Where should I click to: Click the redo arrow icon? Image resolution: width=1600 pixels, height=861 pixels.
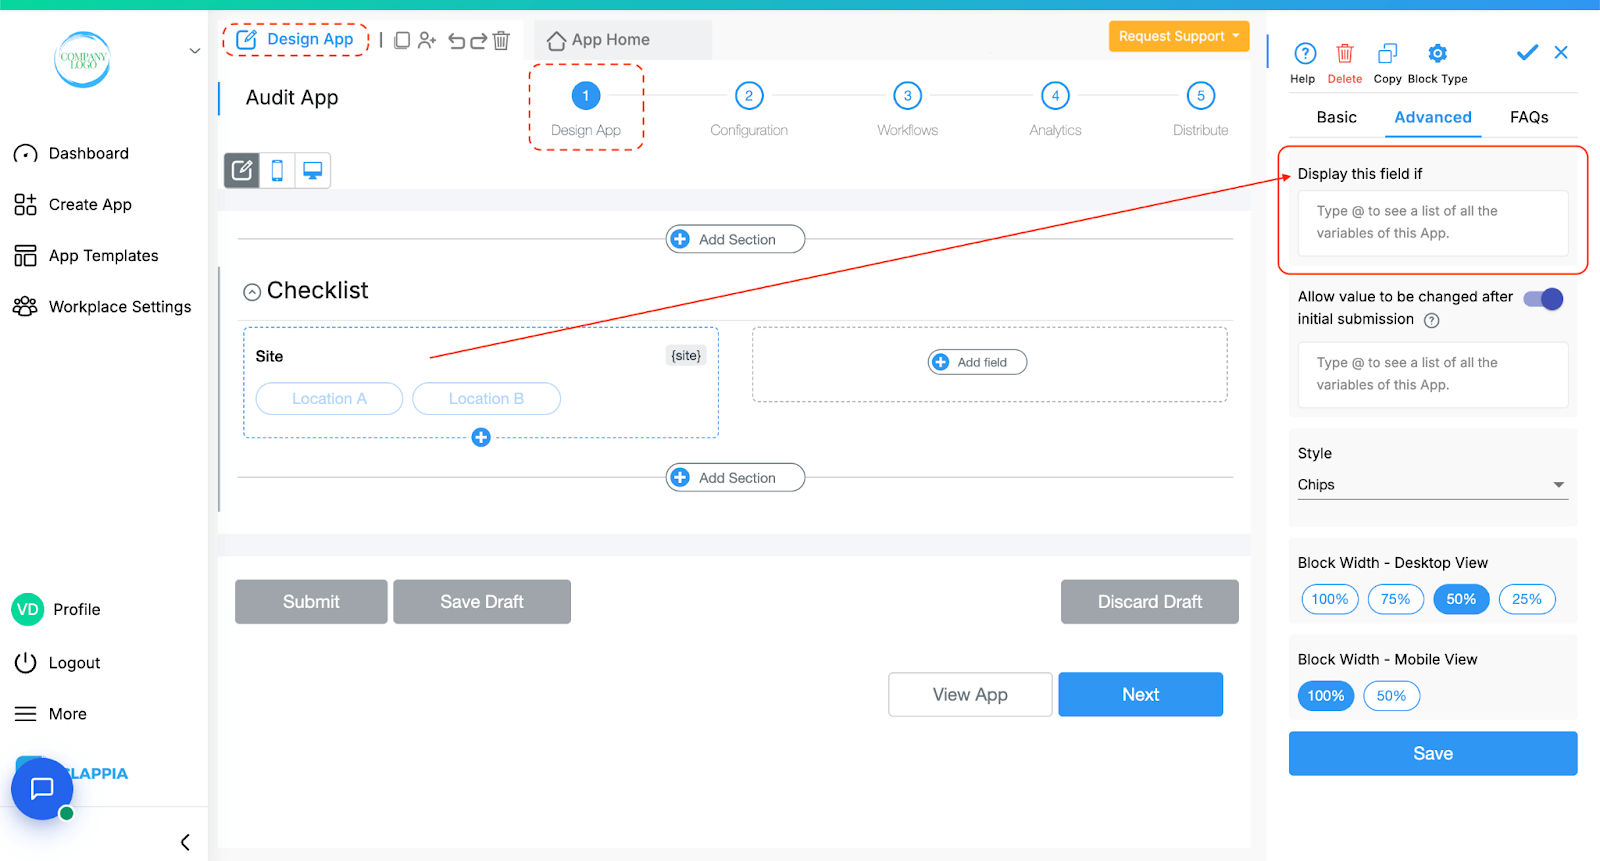(x=478, y=41)
